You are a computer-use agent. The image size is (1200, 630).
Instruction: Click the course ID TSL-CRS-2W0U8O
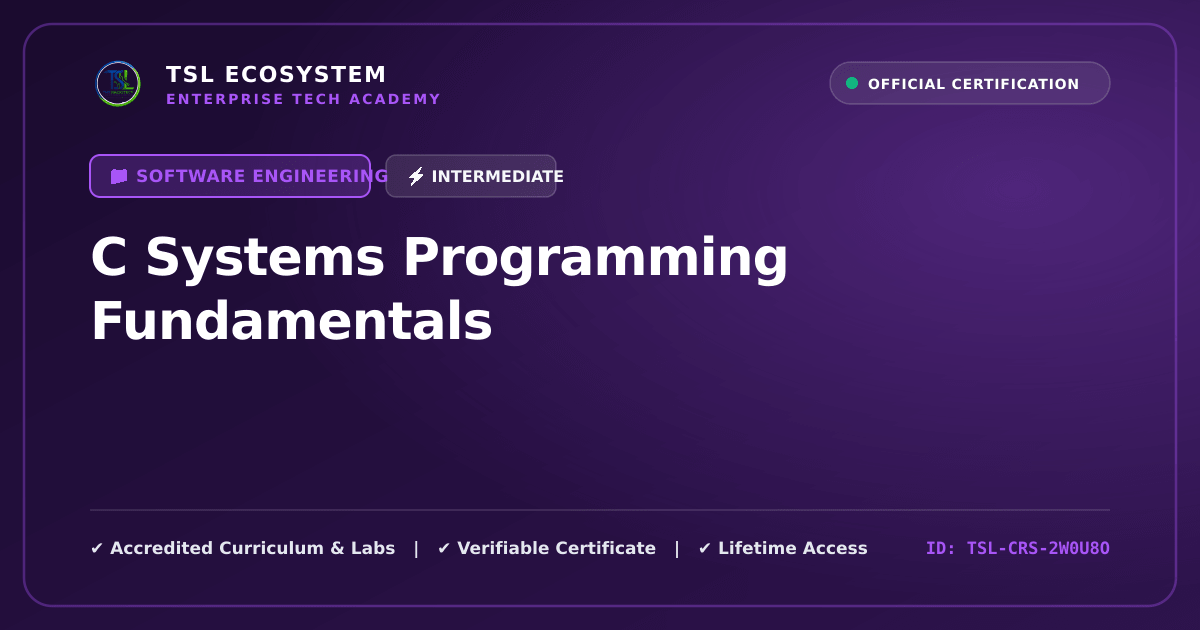point(1018,548)
